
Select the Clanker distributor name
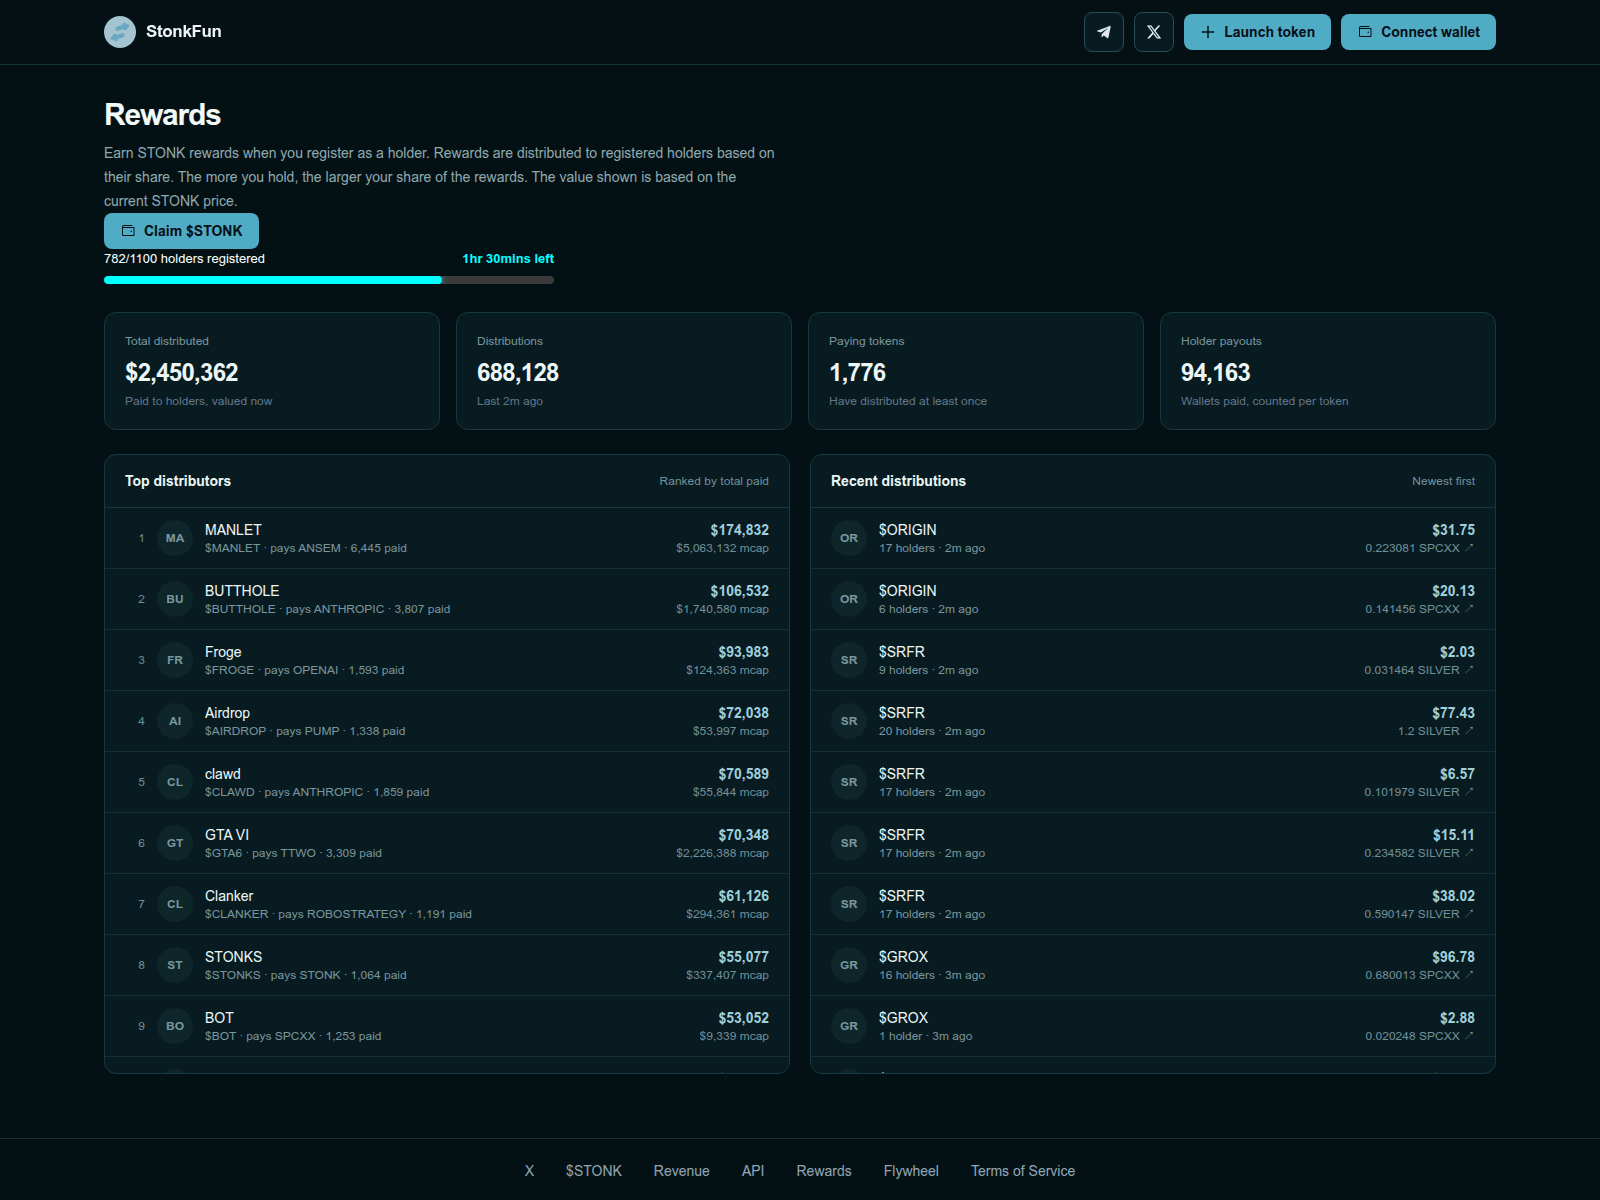tap(229, 896)
